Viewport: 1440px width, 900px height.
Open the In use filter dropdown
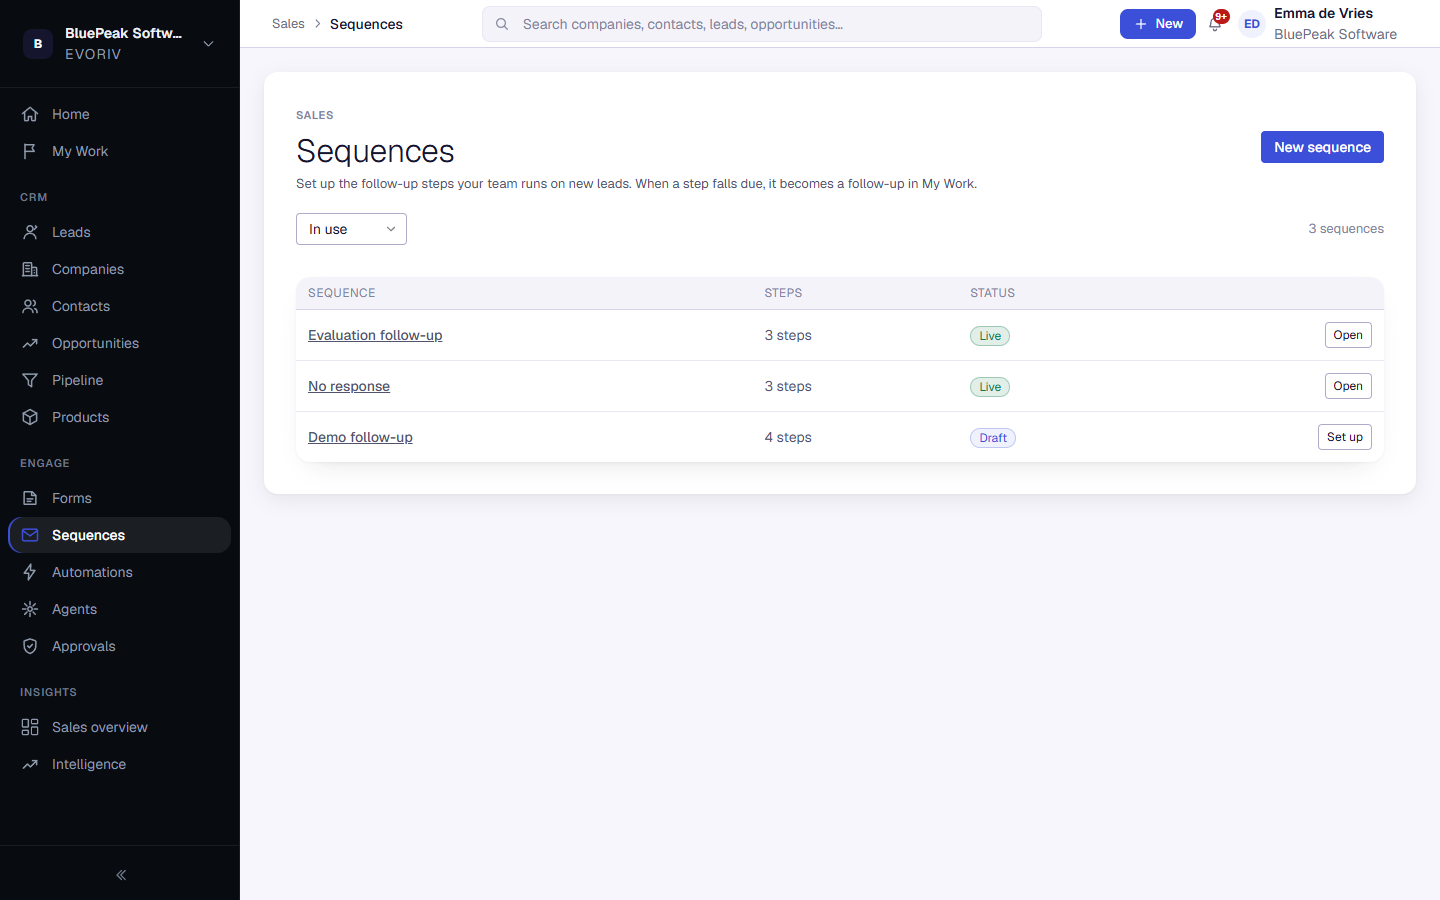click(351, 229)
